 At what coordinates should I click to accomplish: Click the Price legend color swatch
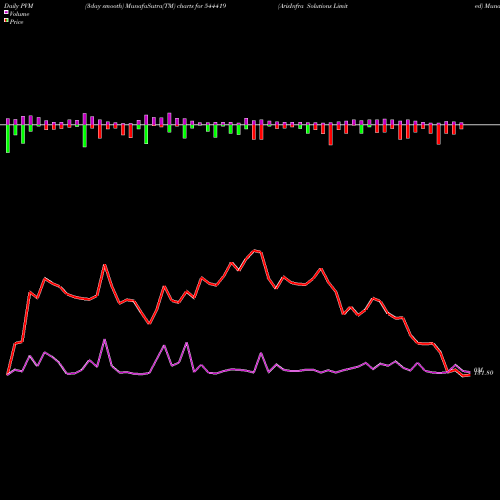click(6, 21)
